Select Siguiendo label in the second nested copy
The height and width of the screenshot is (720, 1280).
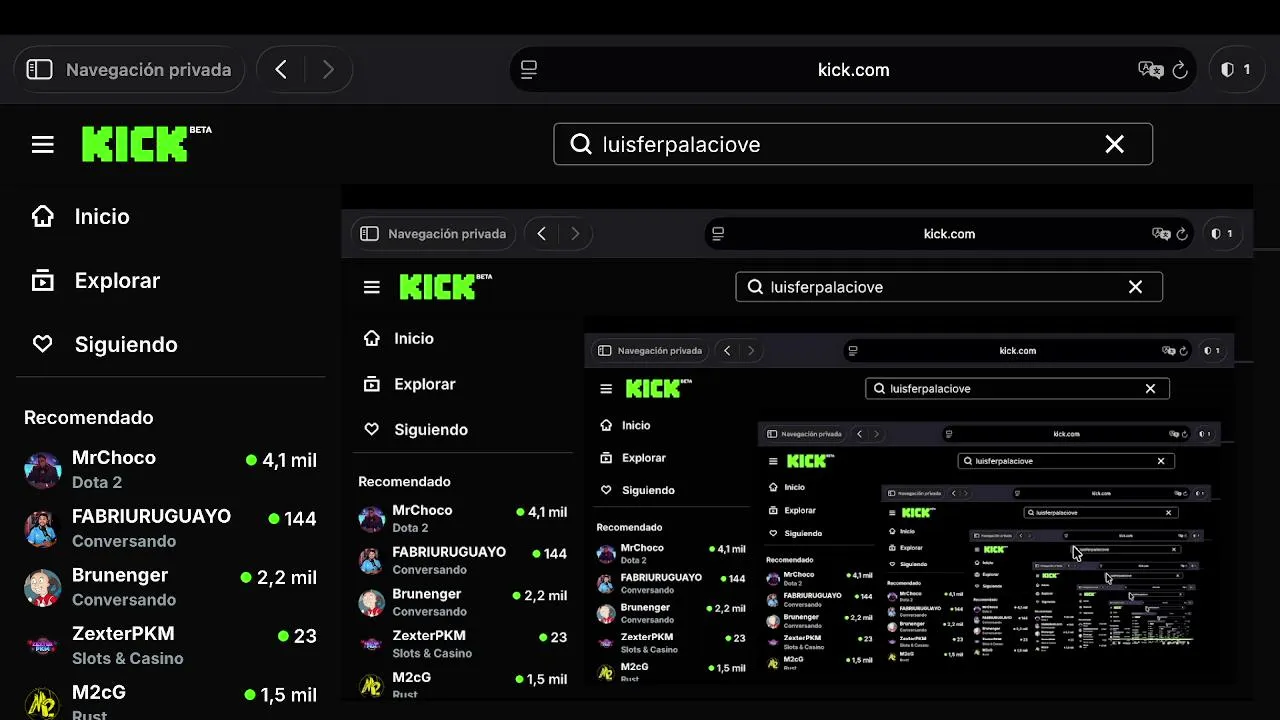pyautogui.click(x=649, y=490)
